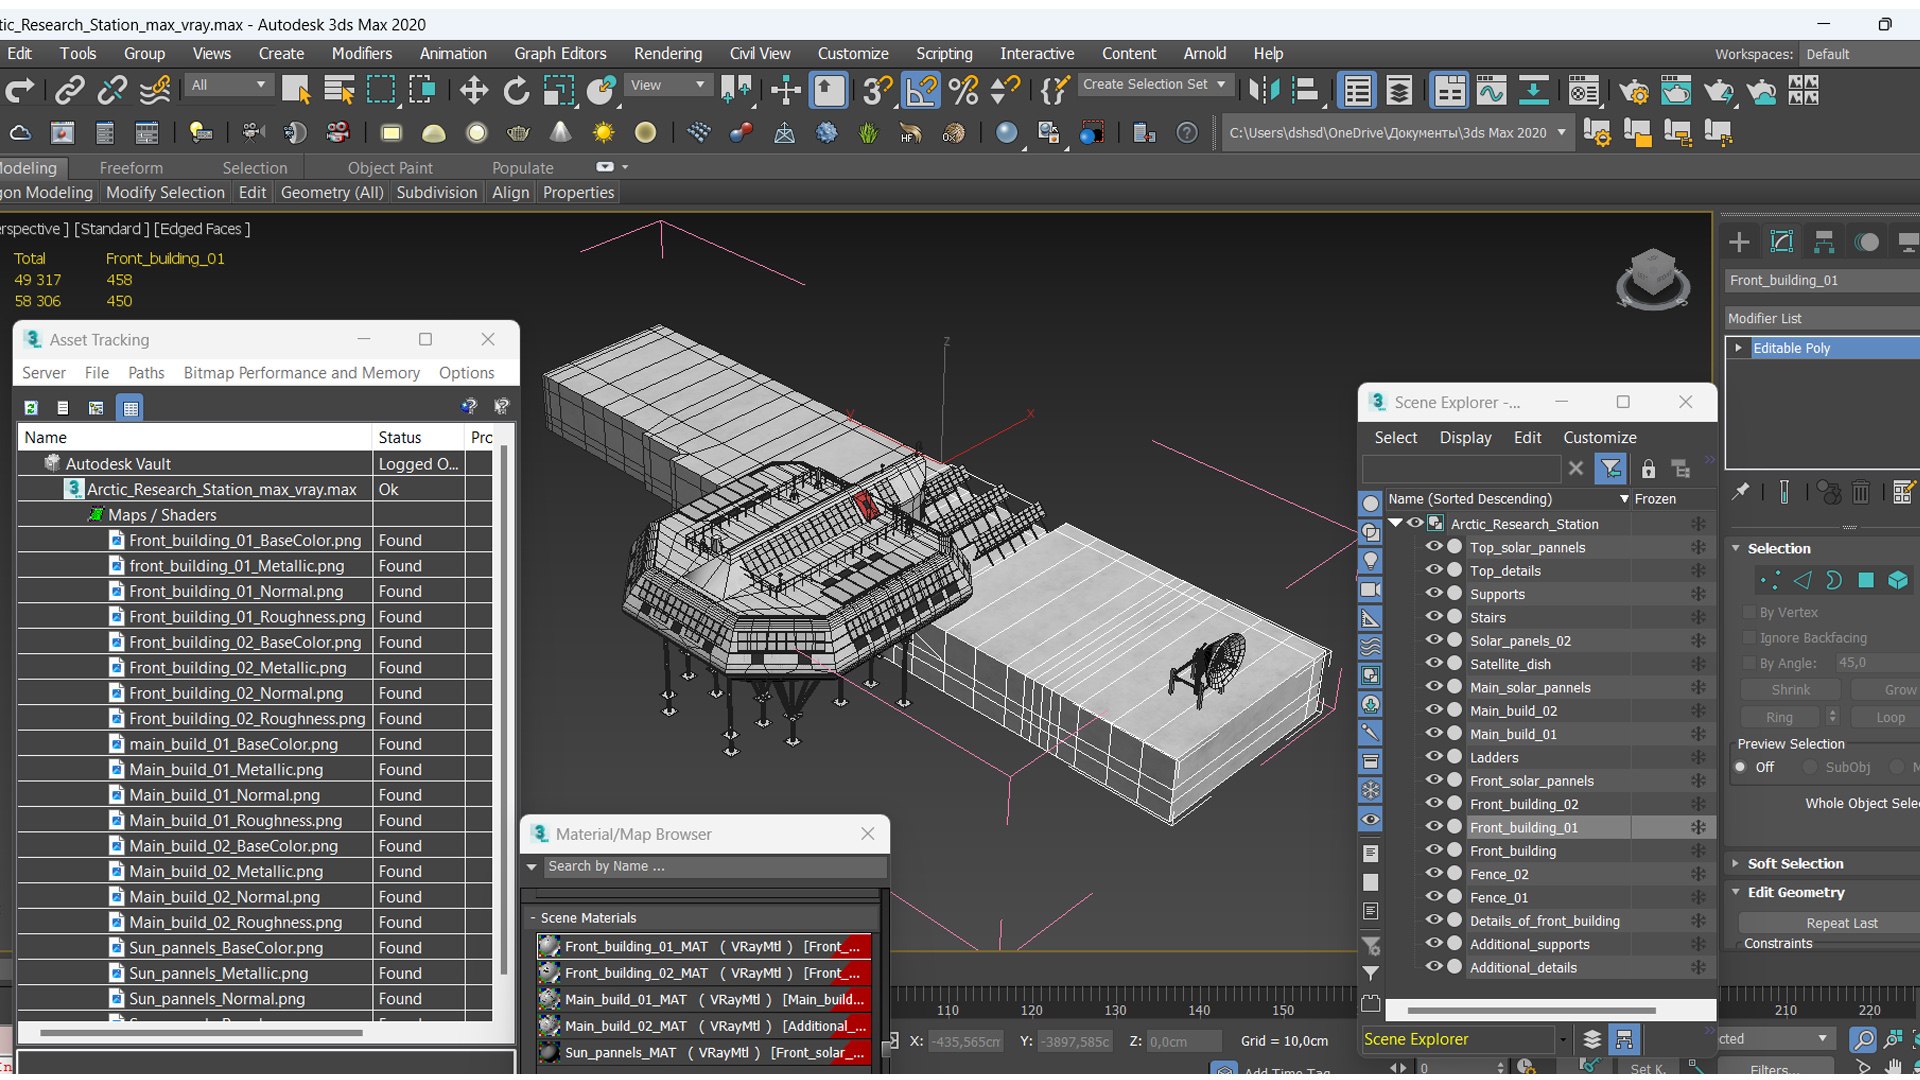Open the Rendering menu
This screenshot has height=1080, width=1920.
point(667,53)
